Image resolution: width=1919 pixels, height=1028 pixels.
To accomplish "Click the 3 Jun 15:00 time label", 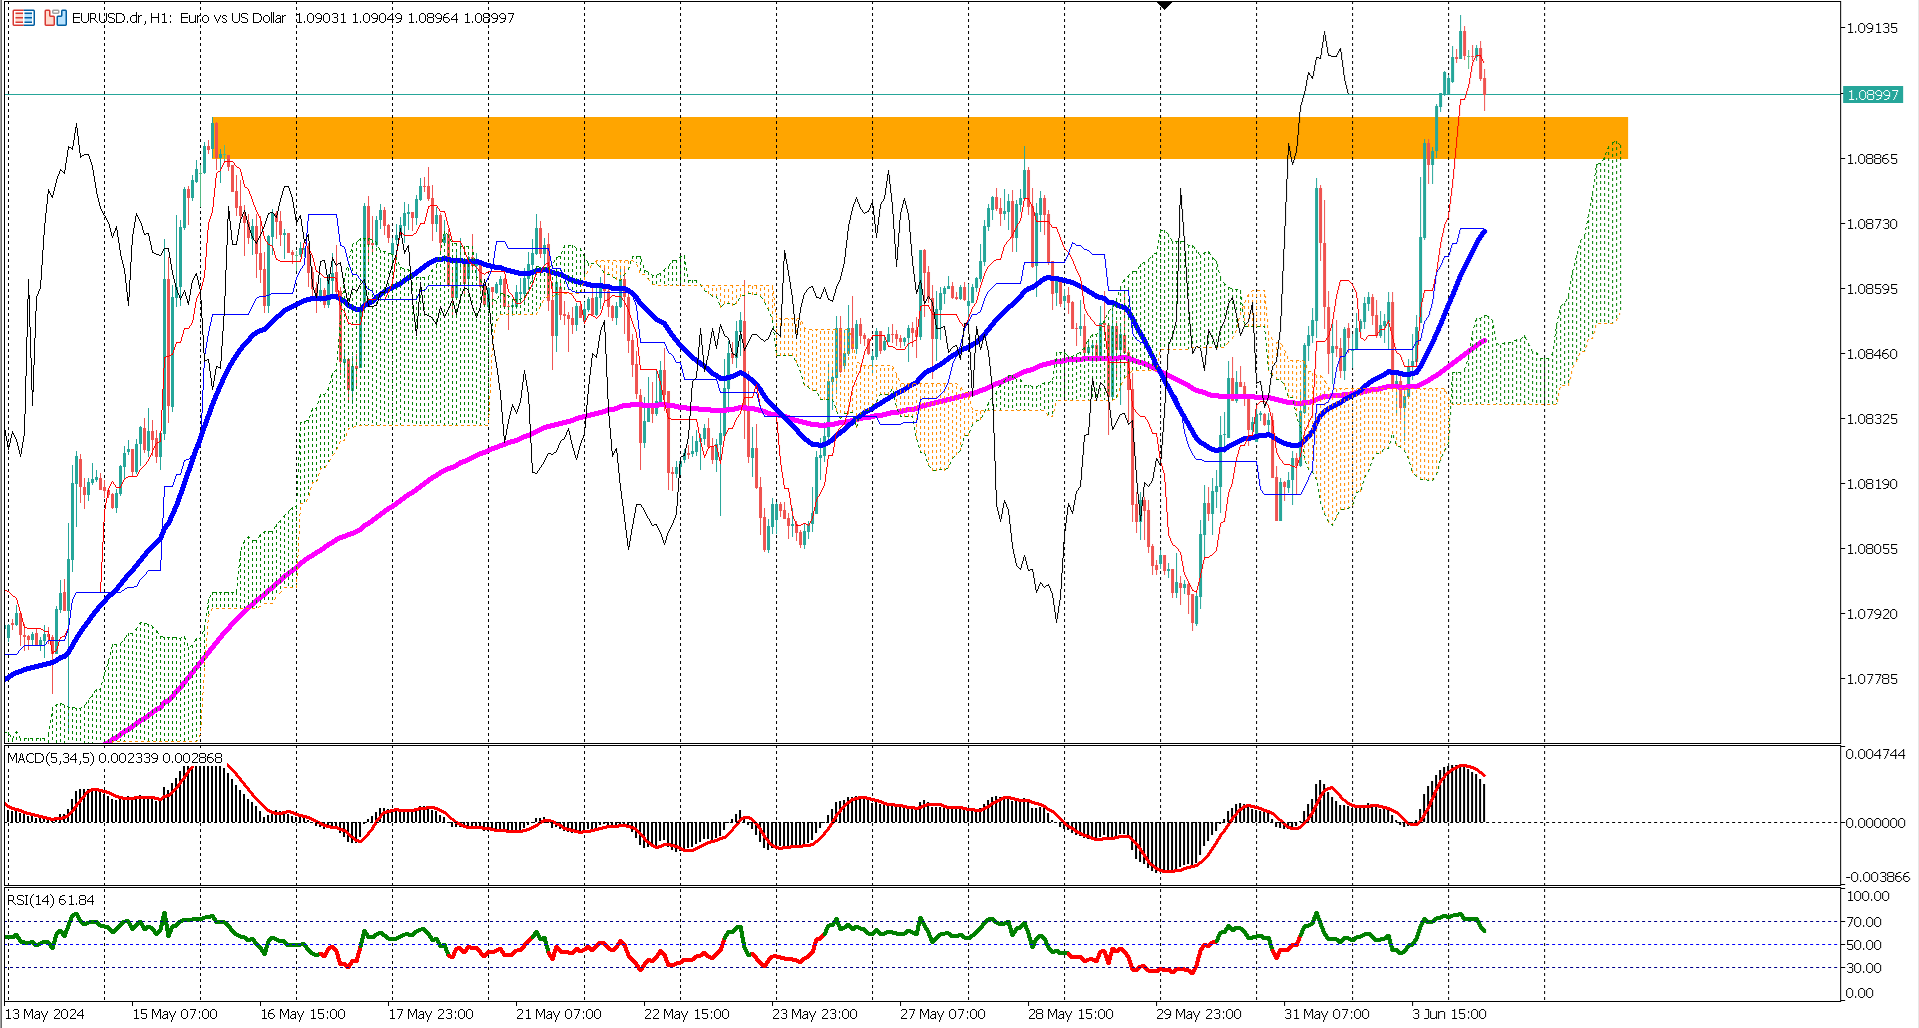I will pyautogui.click(x=1448, y=1014).
